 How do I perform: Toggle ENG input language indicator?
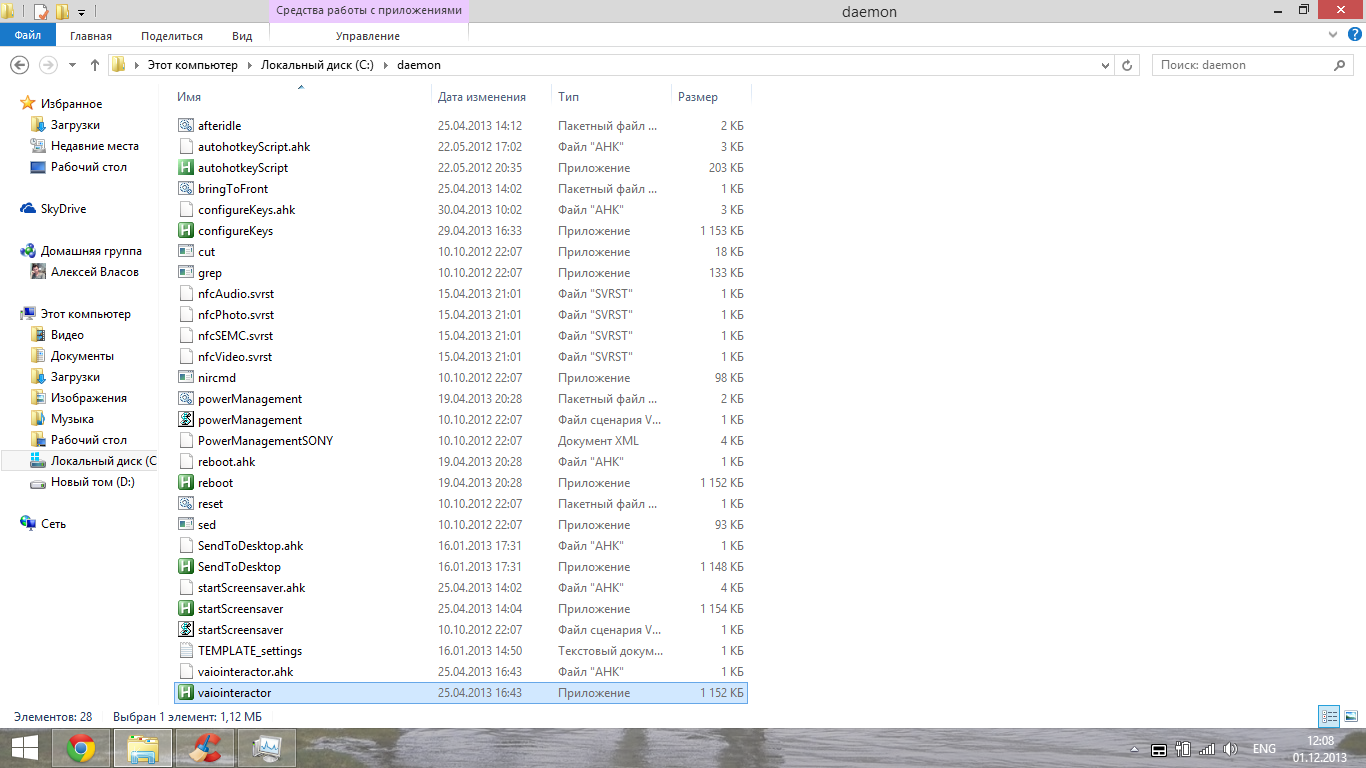1264,749
